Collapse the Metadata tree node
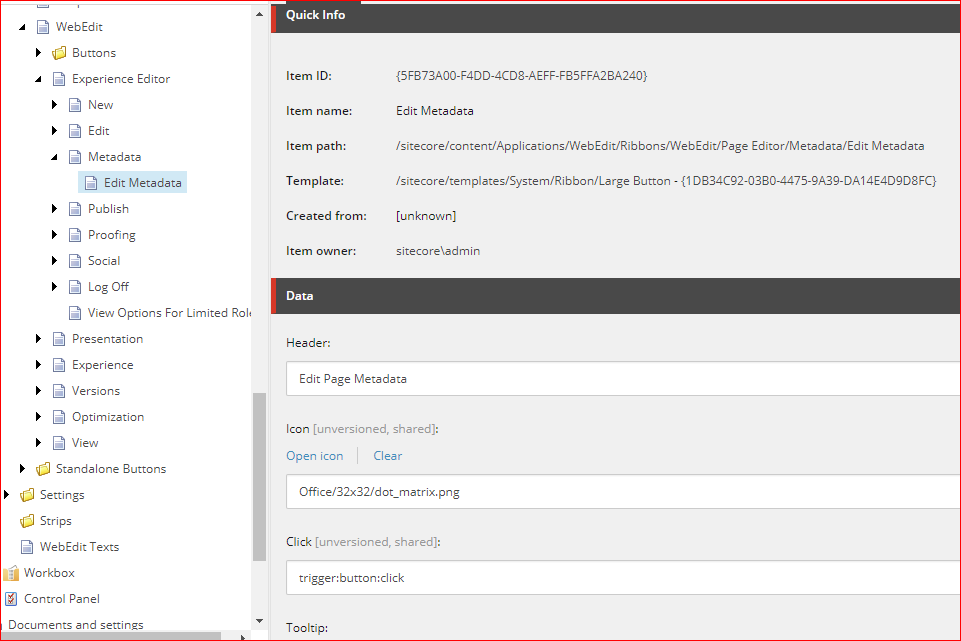This screenshot has height=641, width=961. point(55,157)
